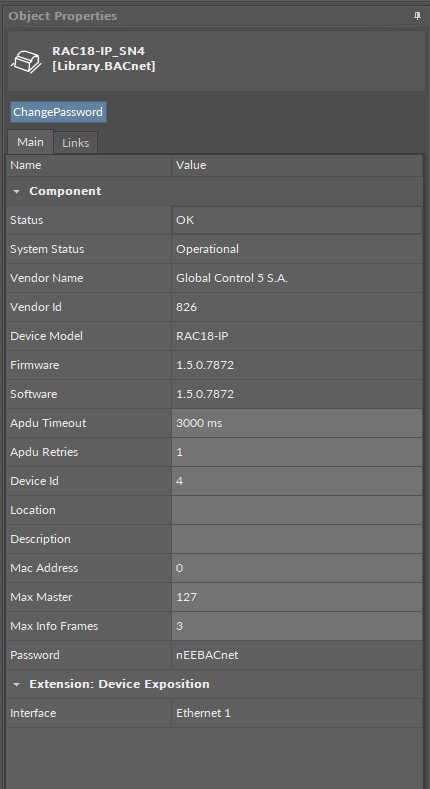Select the Password row value
The image size is (430, 789).
point(297,655)
